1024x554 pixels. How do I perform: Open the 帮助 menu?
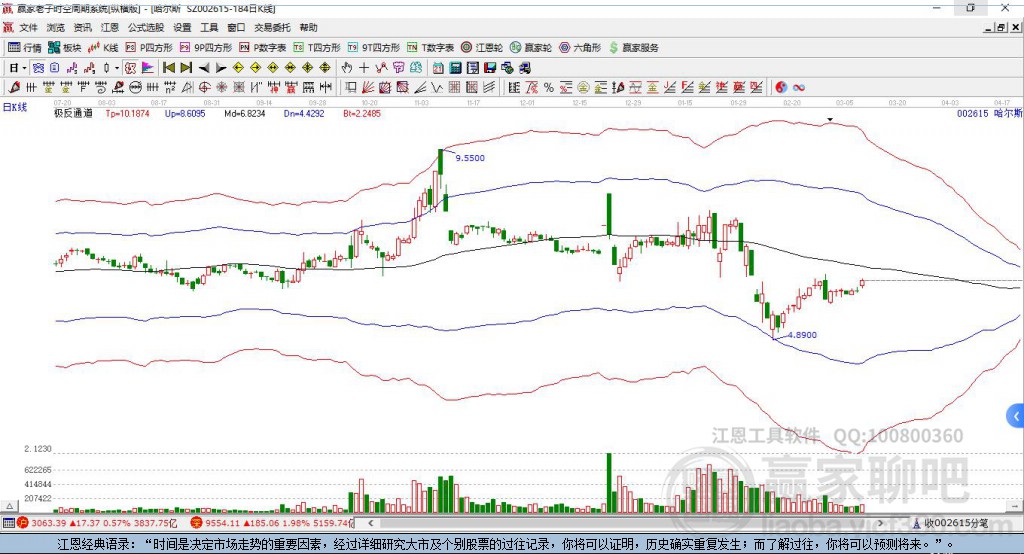(308, 27)
